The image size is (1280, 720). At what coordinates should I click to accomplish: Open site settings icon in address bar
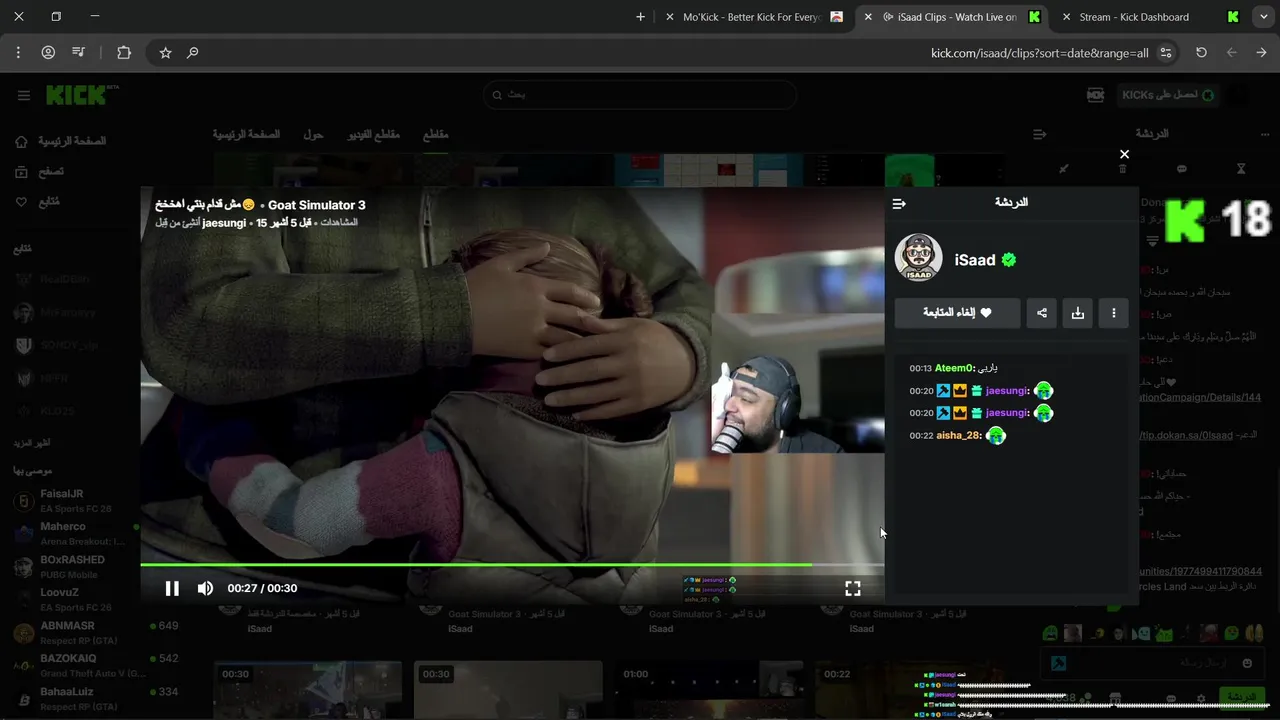point(1166,53)
